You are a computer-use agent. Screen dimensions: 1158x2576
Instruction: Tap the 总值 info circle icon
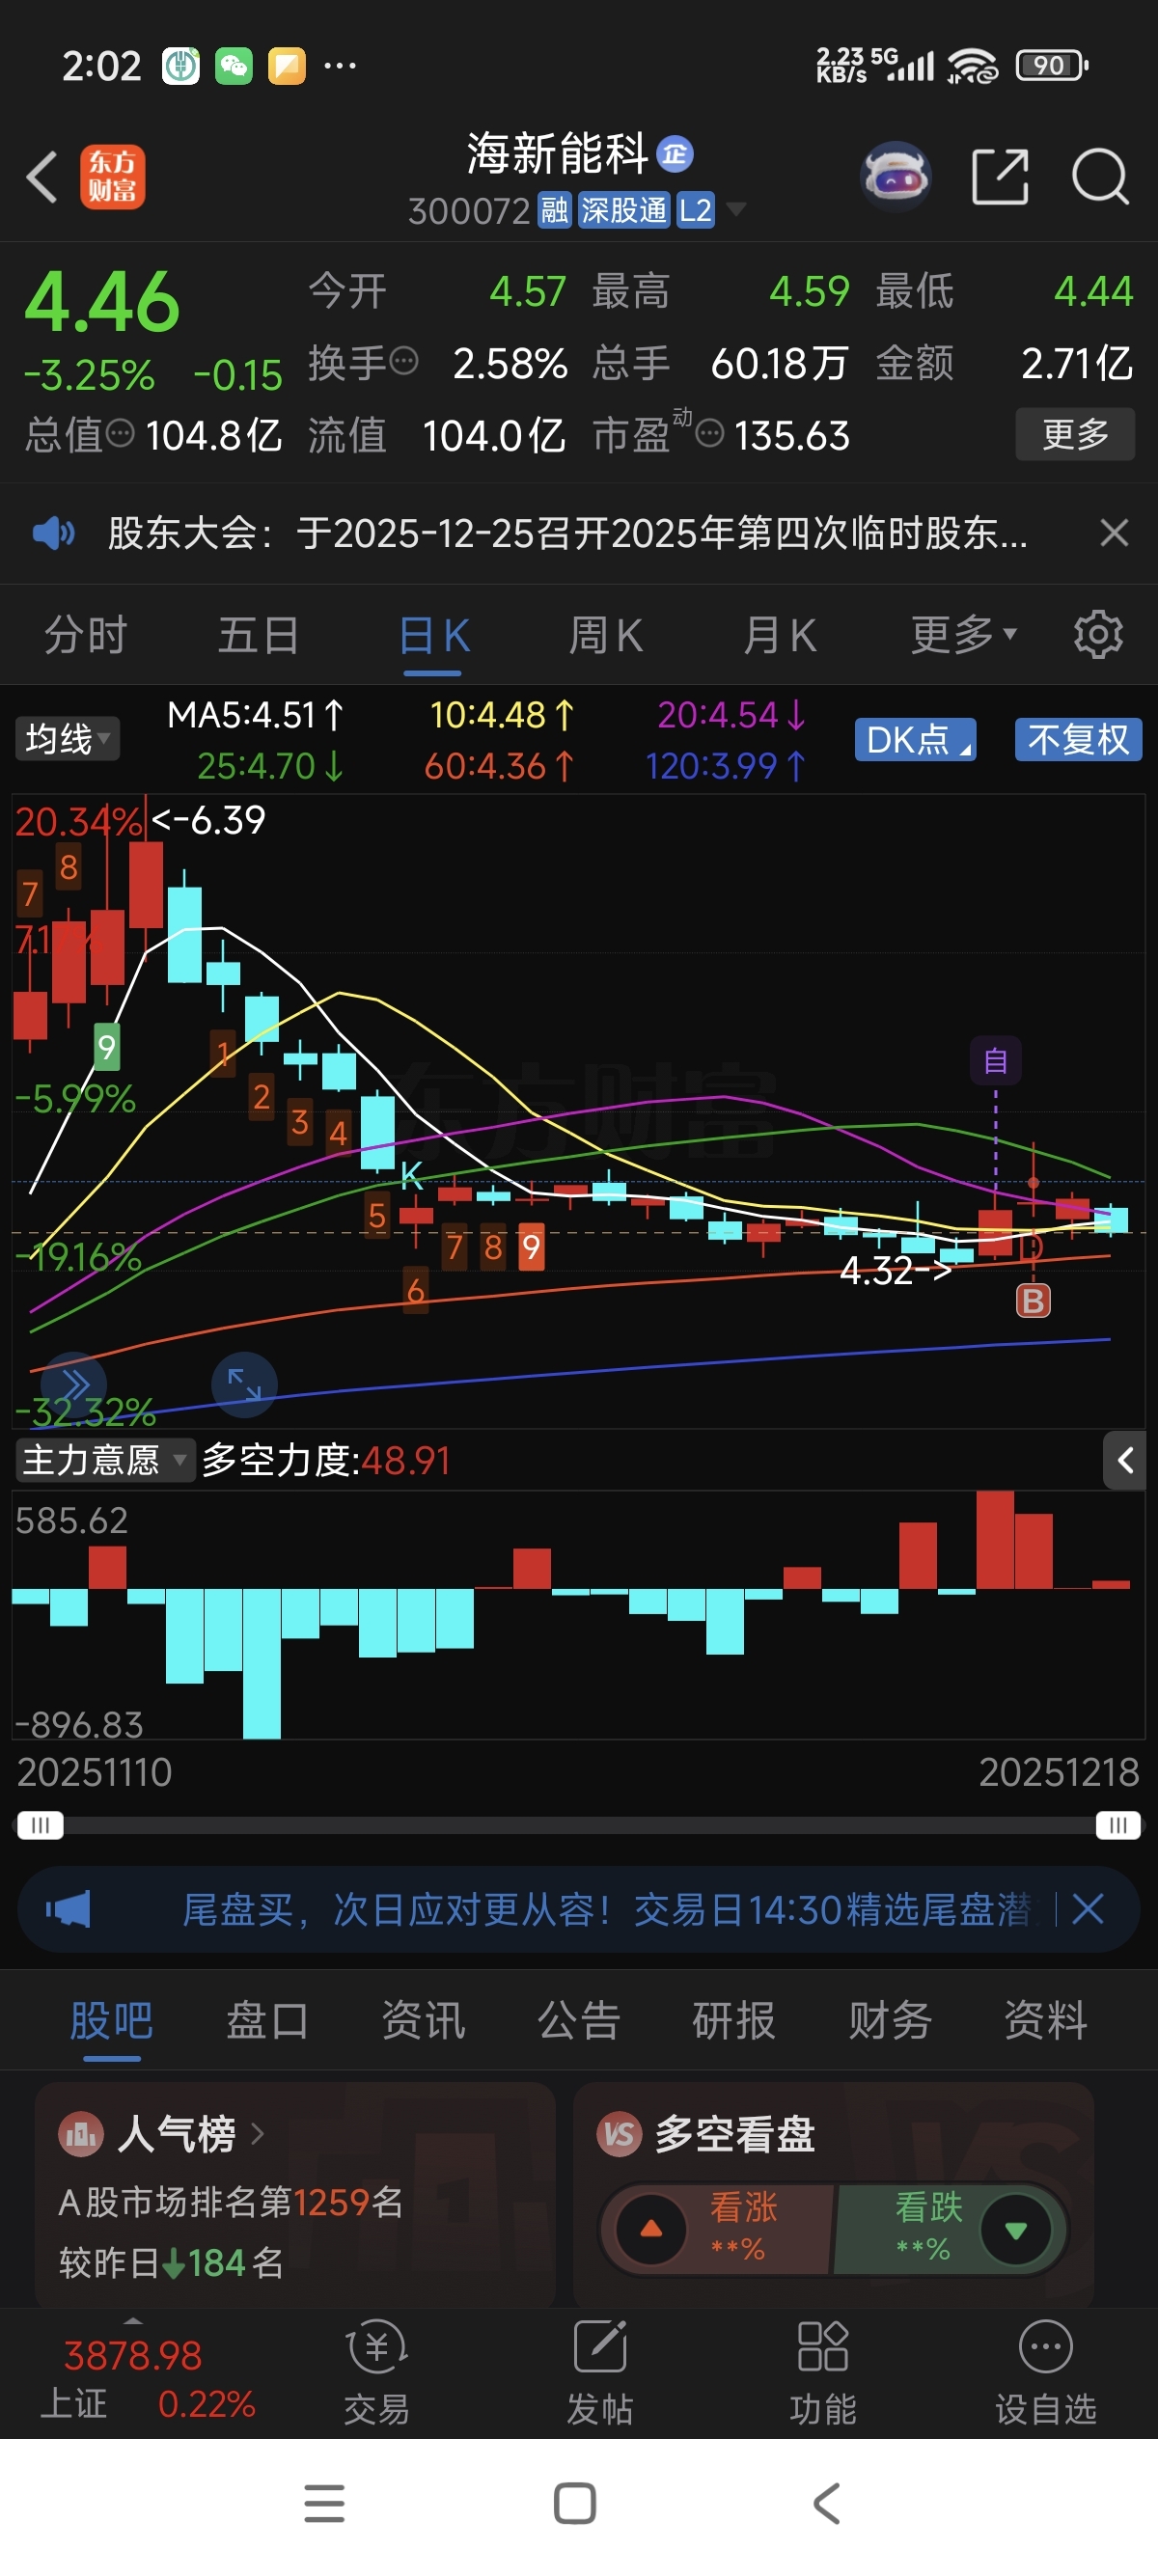point(120,433)
